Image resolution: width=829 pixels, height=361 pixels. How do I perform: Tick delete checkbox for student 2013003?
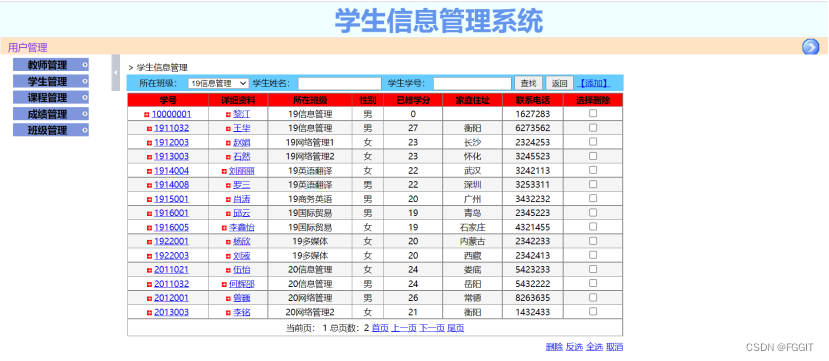tap(593, 311)
